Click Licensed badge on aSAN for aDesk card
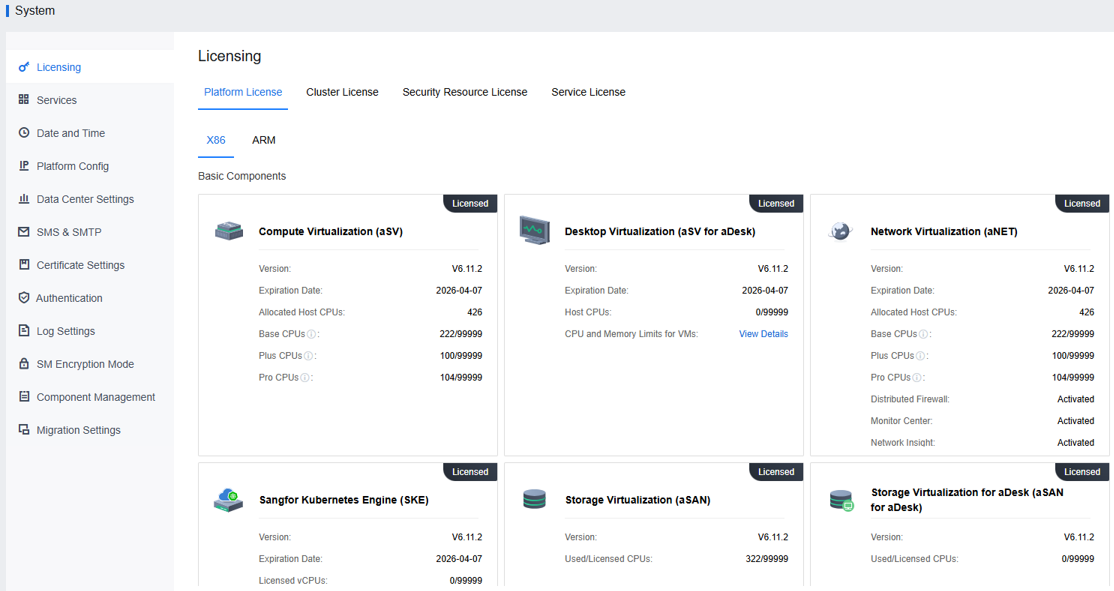Image resolution: width=1114 pixels, height=591 pixels. click(1082, 472)
